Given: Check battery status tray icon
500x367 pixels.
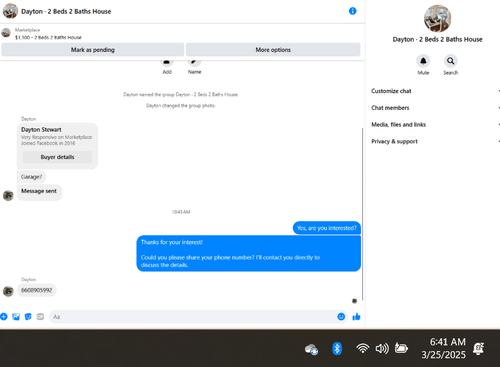Looking at the screenshot, I should (401, 348).
